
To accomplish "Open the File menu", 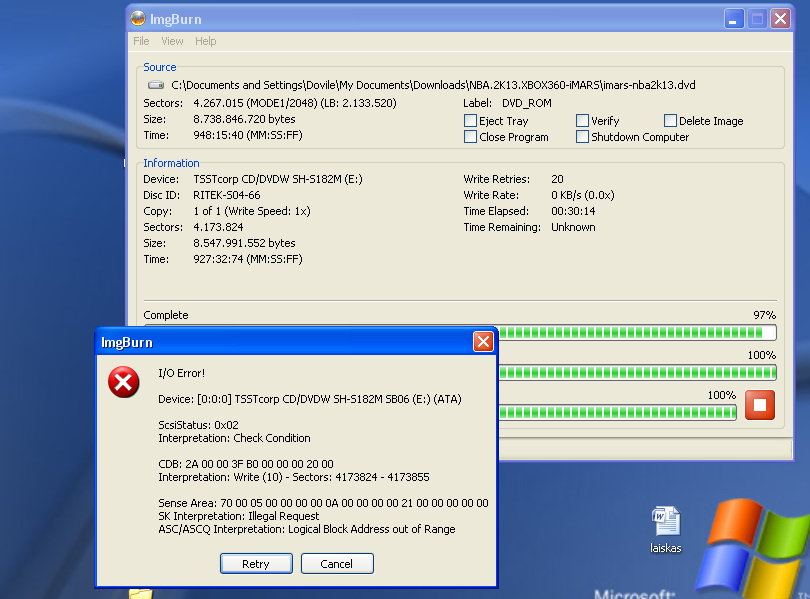I will [x=141, y=41].
